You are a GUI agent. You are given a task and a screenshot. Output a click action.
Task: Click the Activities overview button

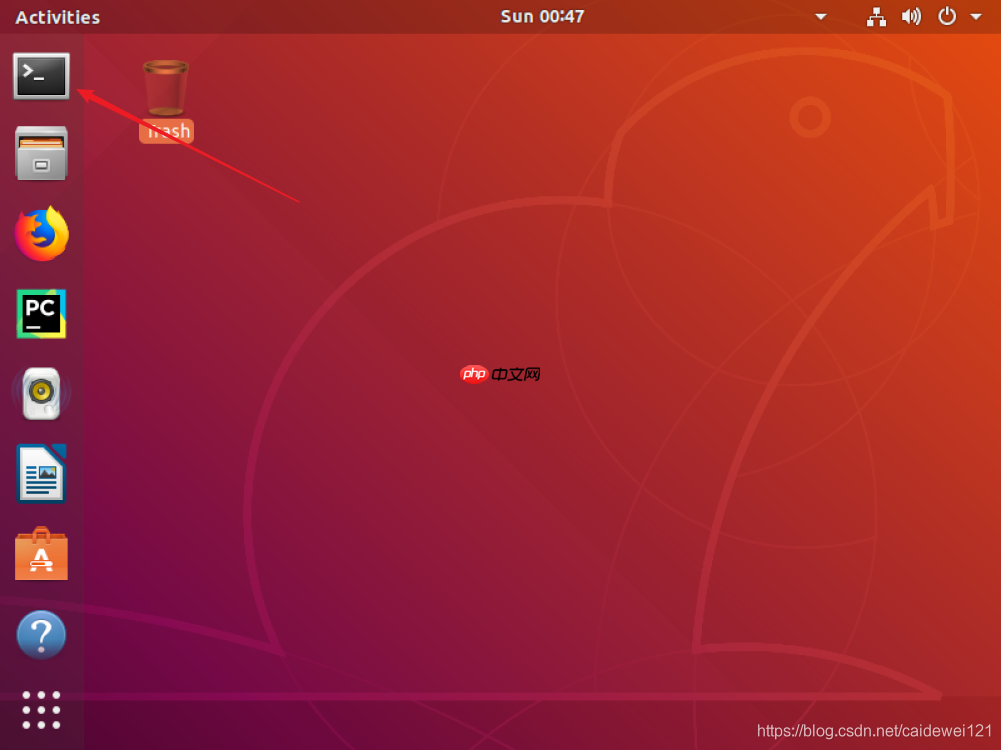pyautogui.click(x=57, y=17)
